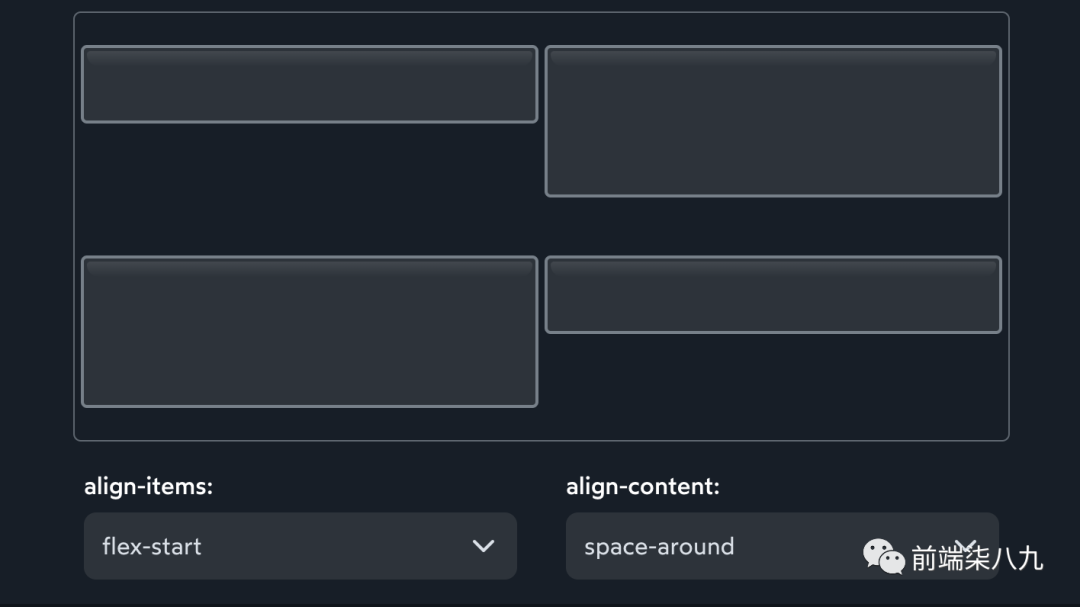Click the 前端柒八九 watermark text
Image resolution: width=1080 pixels, height=607 pixels.
pos(976,558)
